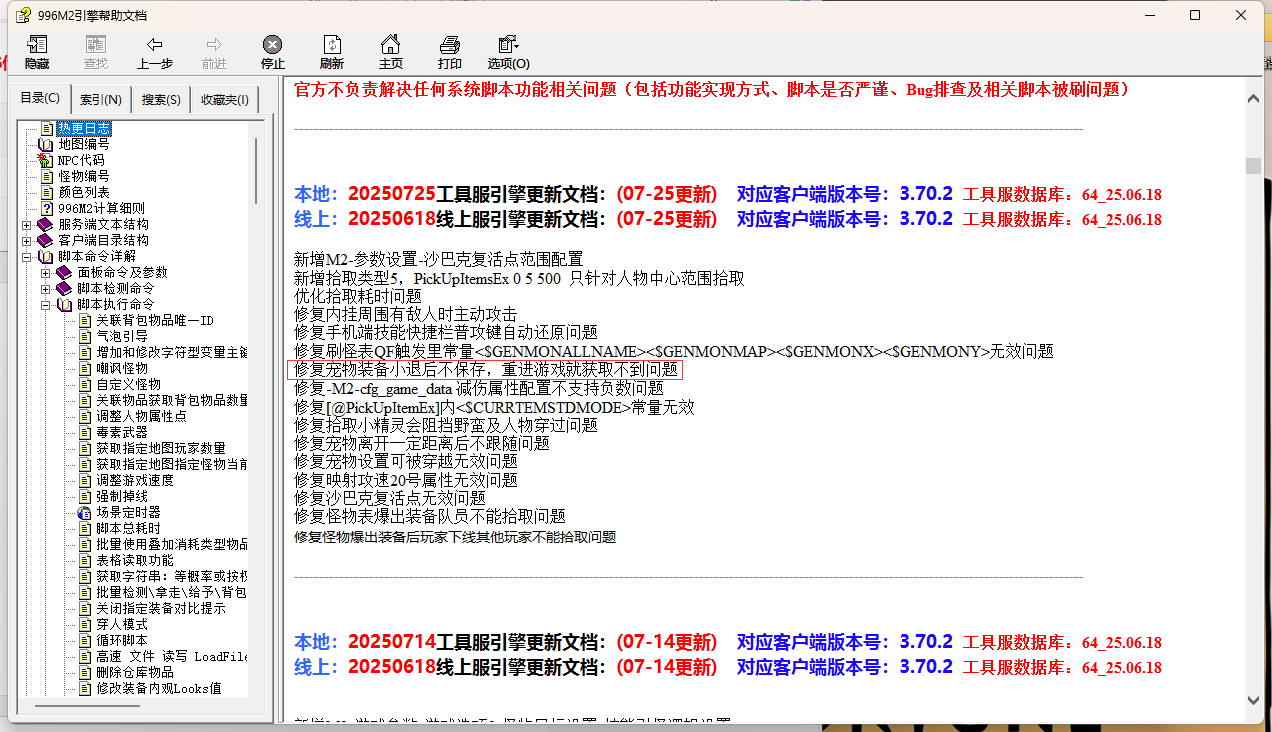Refresh the page using 刷新
Screen dimensions: 1272x732
tap(331, 53)
